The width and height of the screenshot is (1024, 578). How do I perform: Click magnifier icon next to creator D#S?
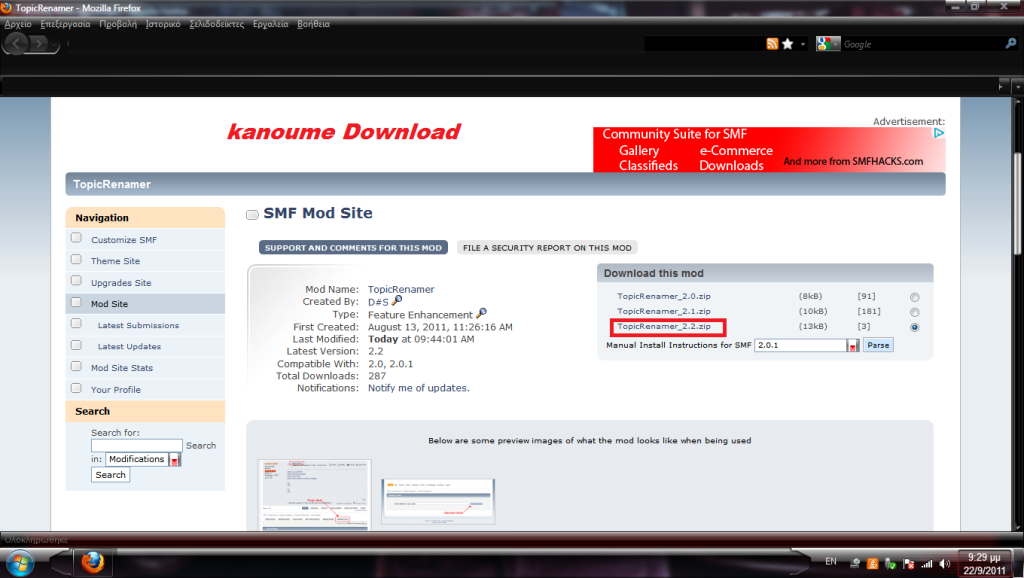[397, 301]
